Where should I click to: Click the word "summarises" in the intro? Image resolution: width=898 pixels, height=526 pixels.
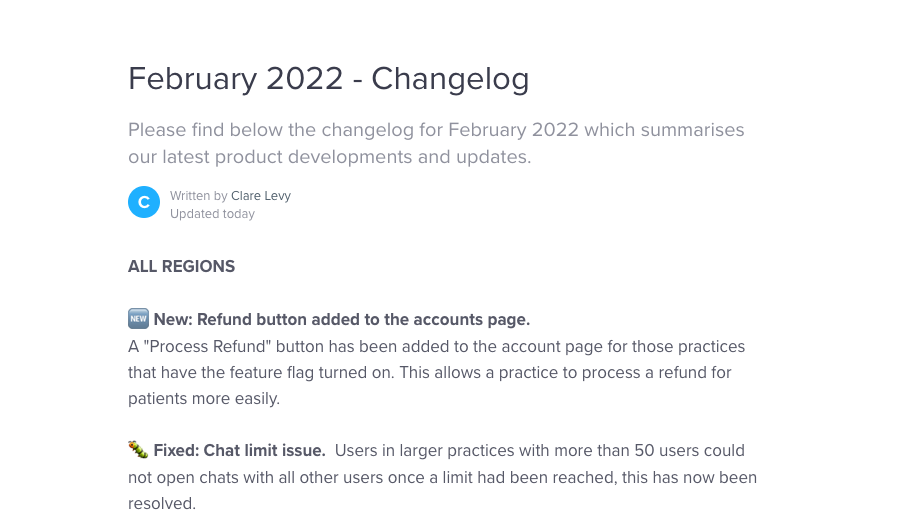(x=692, y=130)
